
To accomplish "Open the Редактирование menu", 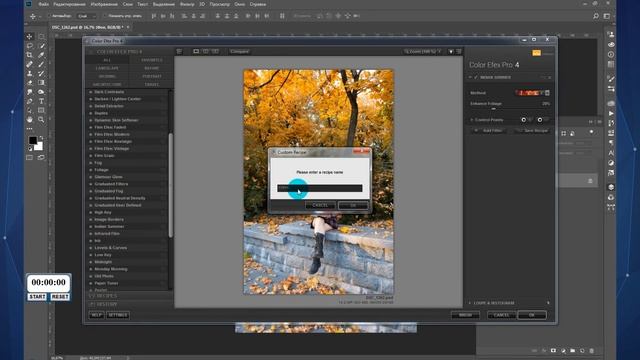I will pyautogui.click(x=69, y=4).
